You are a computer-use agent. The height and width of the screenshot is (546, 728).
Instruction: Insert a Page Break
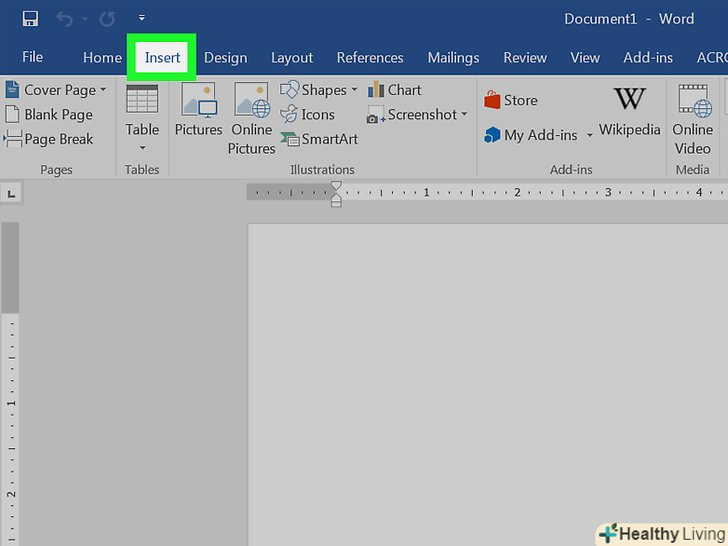(50, 139)
